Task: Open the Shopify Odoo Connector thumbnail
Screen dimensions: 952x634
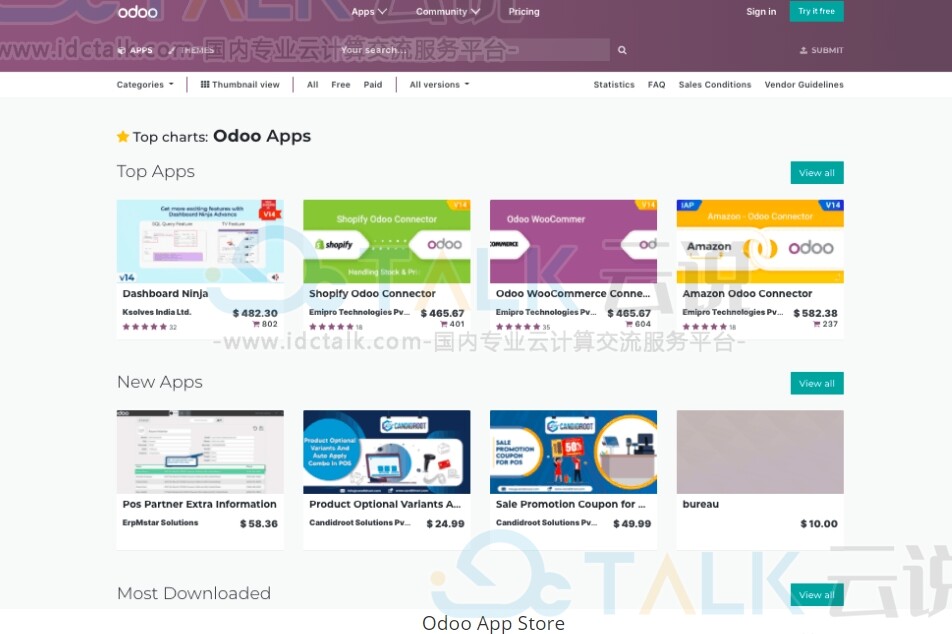Action: (x=387, y=242)
